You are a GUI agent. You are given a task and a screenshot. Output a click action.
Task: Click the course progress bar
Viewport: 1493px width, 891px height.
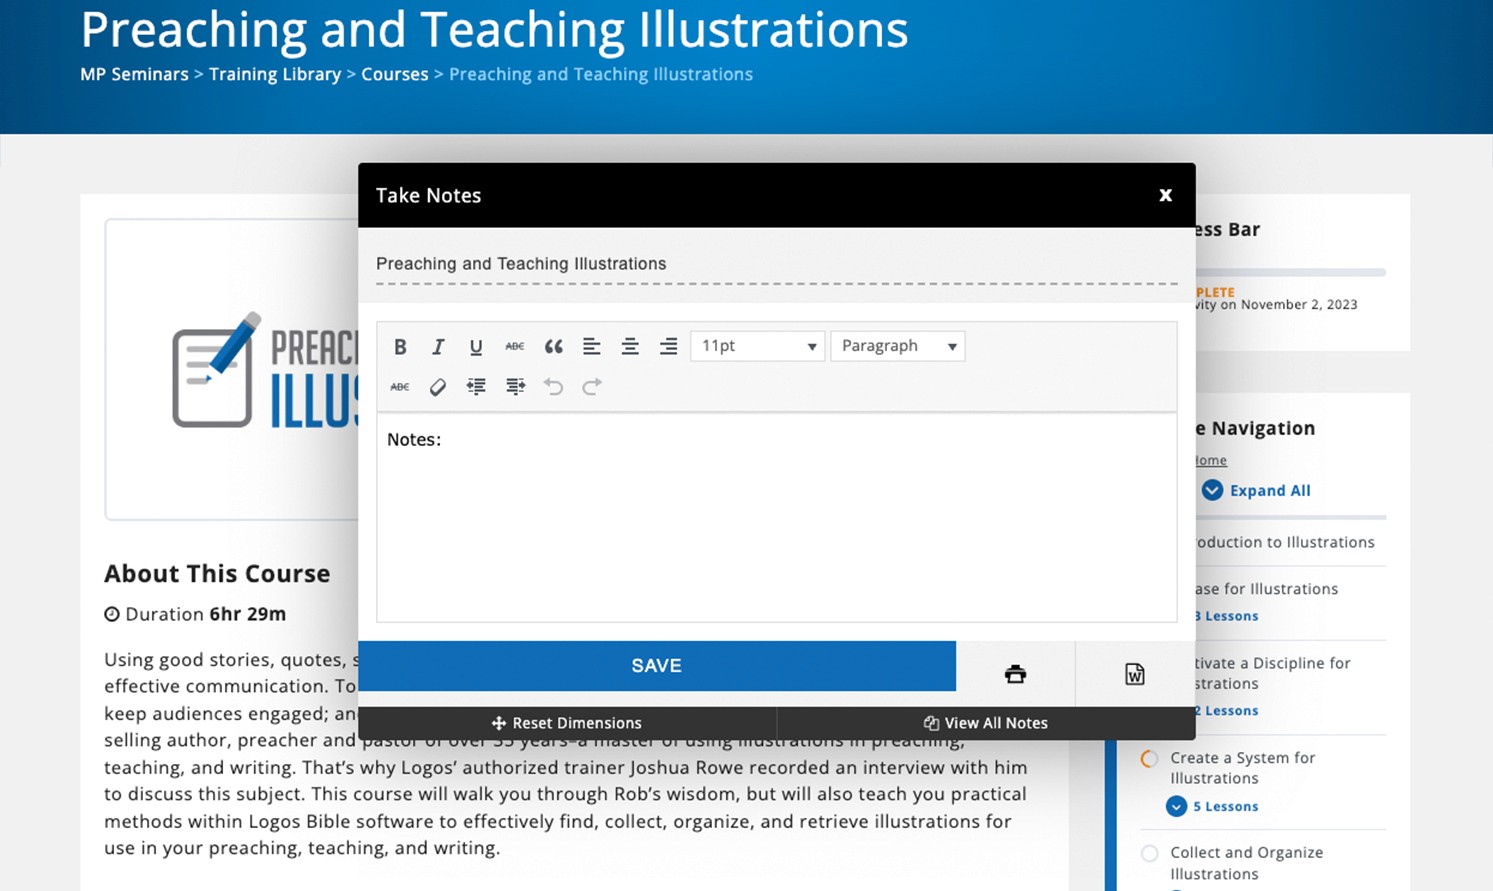click(x=1290, y=272)
